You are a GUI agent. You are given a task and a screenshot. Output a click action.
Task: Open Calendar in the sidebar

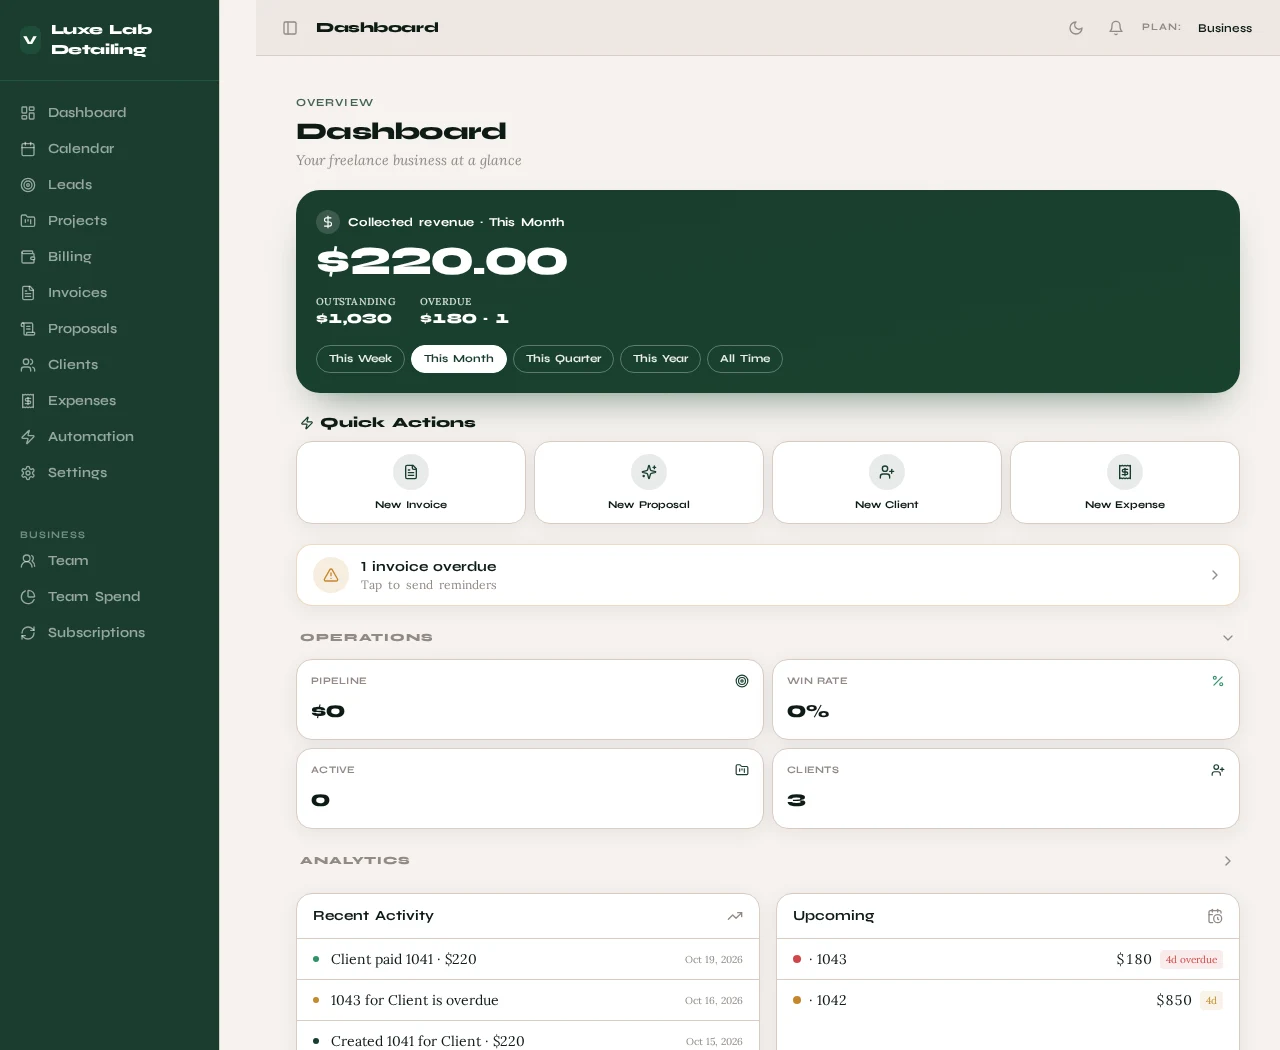pyautogui.click(x=110, y=149)
